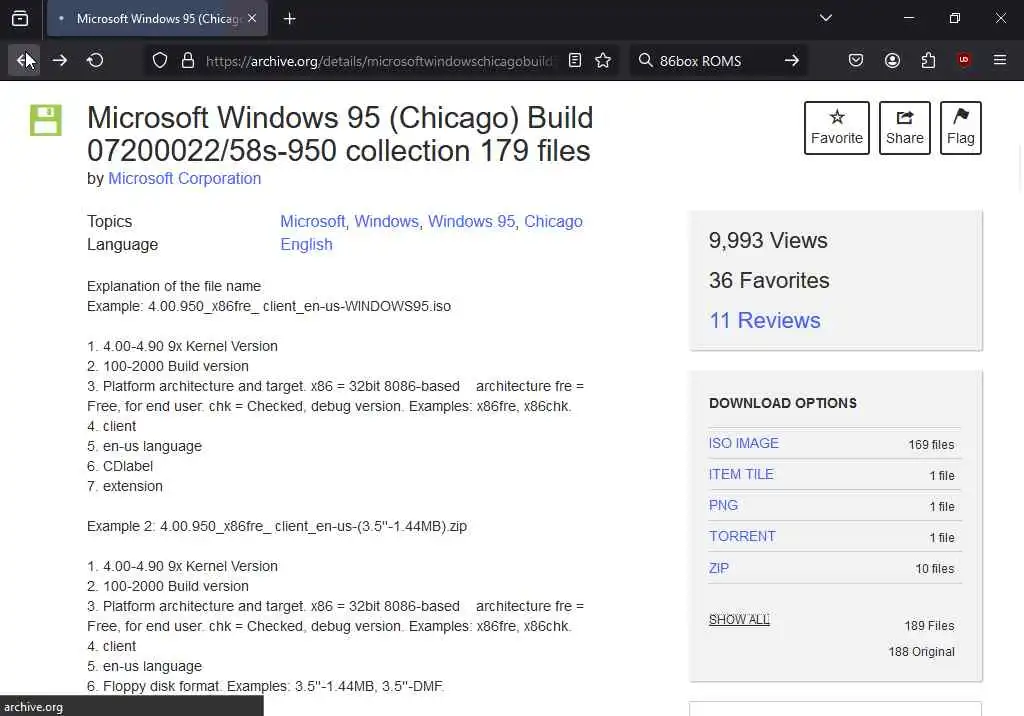Open the hamburger application menu
1024x716 pixels.
pyautogui.click(x=1000, y=60)
